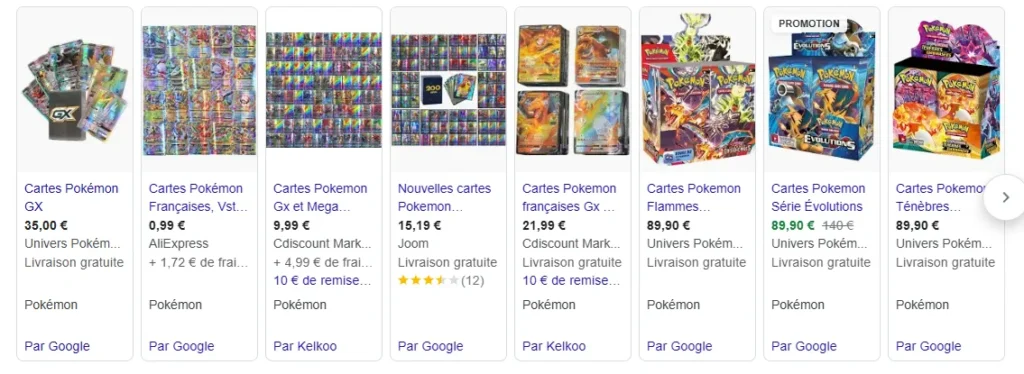The width and height of the screenshot is (1024, 374).
Task: Click Par Google under the 35,00 € item
Action: coord(57,346)
